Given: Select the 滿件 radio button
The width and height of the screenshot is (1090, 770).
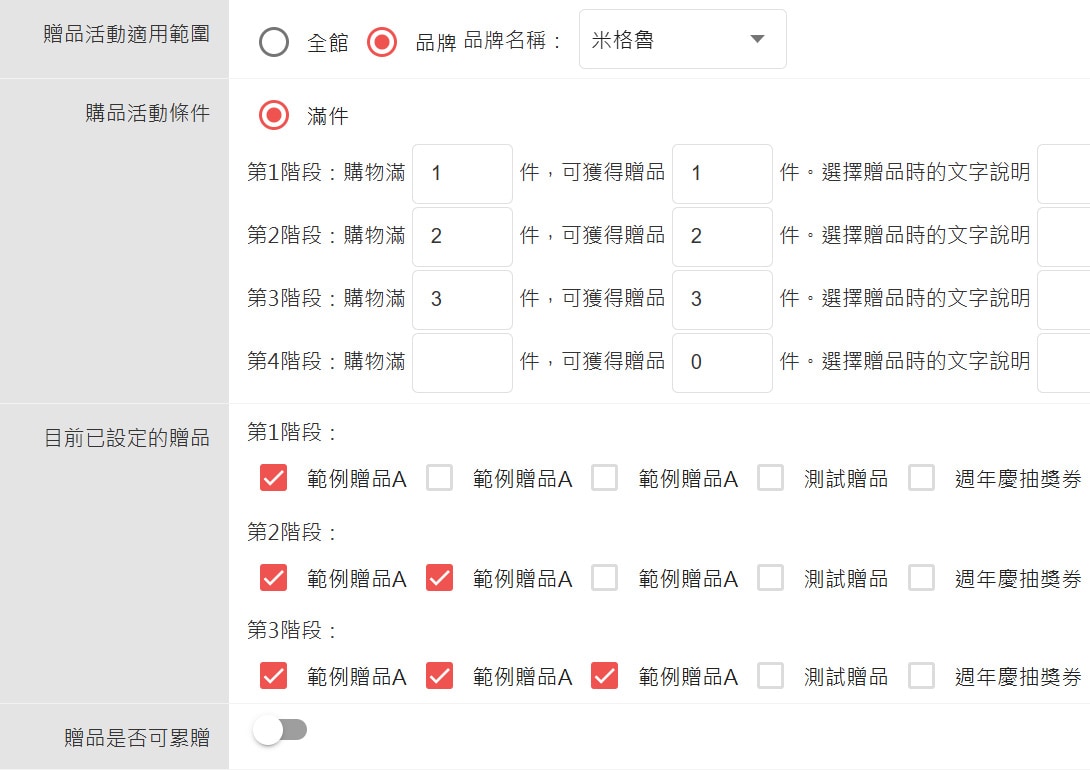Looking at the screenshot, I should click(273, 113).
